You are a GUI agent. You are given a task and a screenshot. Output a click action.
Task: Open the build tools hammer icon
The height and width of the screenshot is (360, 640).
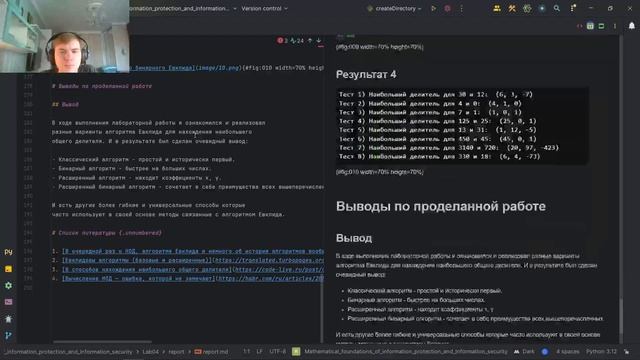(512, 9)
